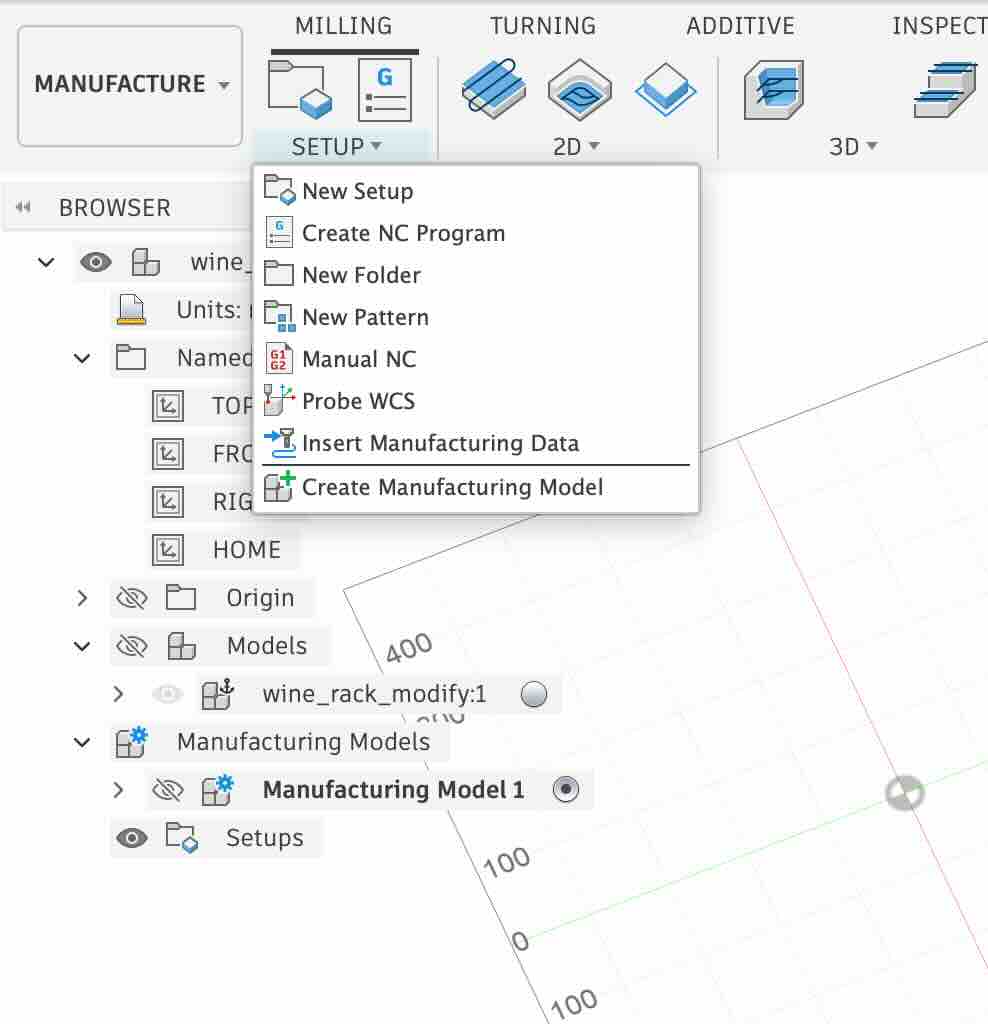The image size is (988, 1024).
Task: Switch to the INSPECTION tab
Action: [939, 26]
